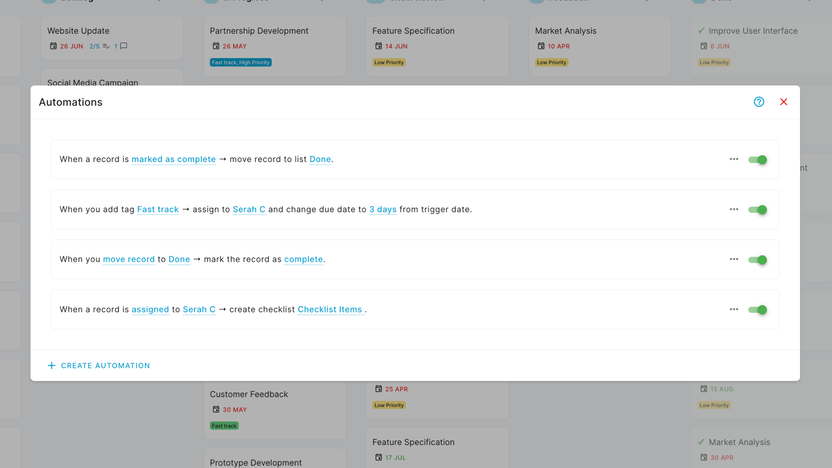Edit the 'complete' status link

[304, 259]
